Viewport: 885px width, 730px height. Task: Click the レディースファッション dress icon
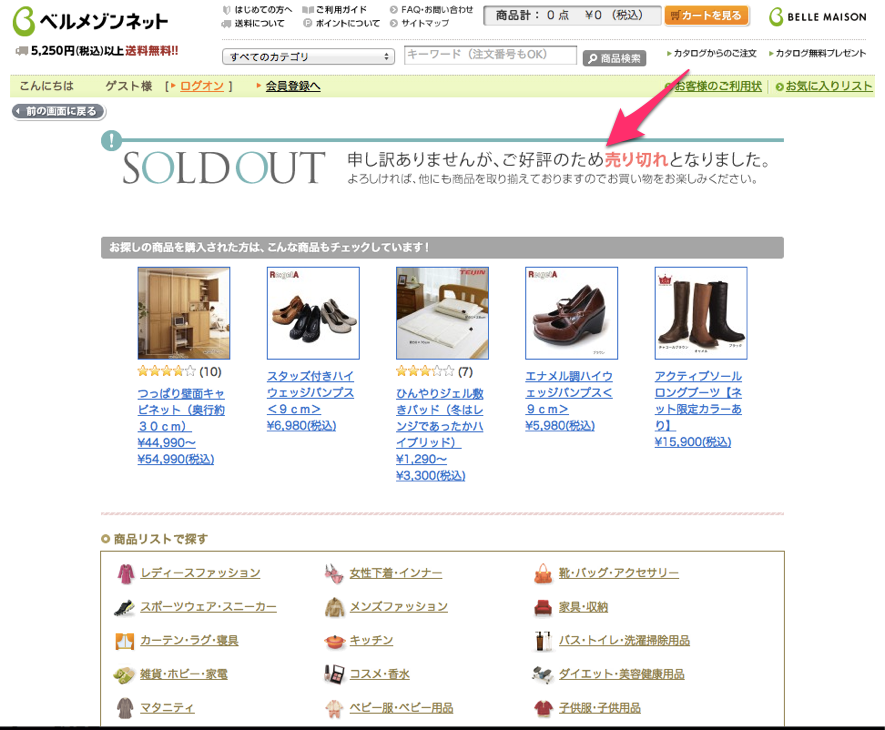[x=125, y=574]
